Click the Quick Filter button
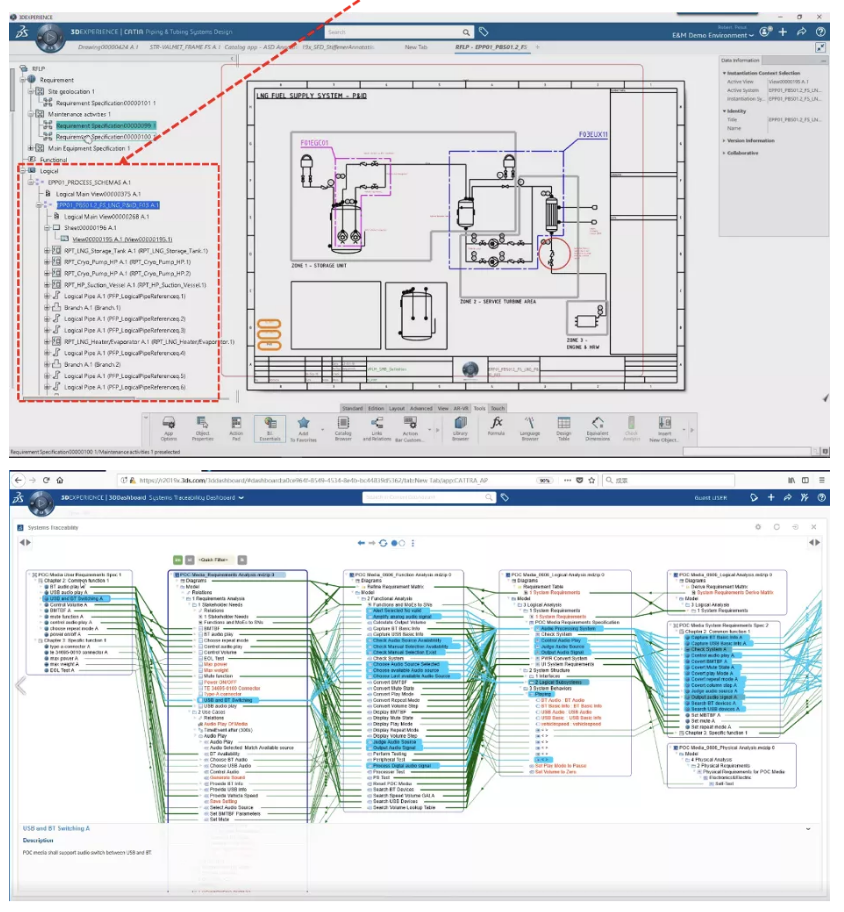This screenshot has height=912, width=844. [x=213, y=560]
